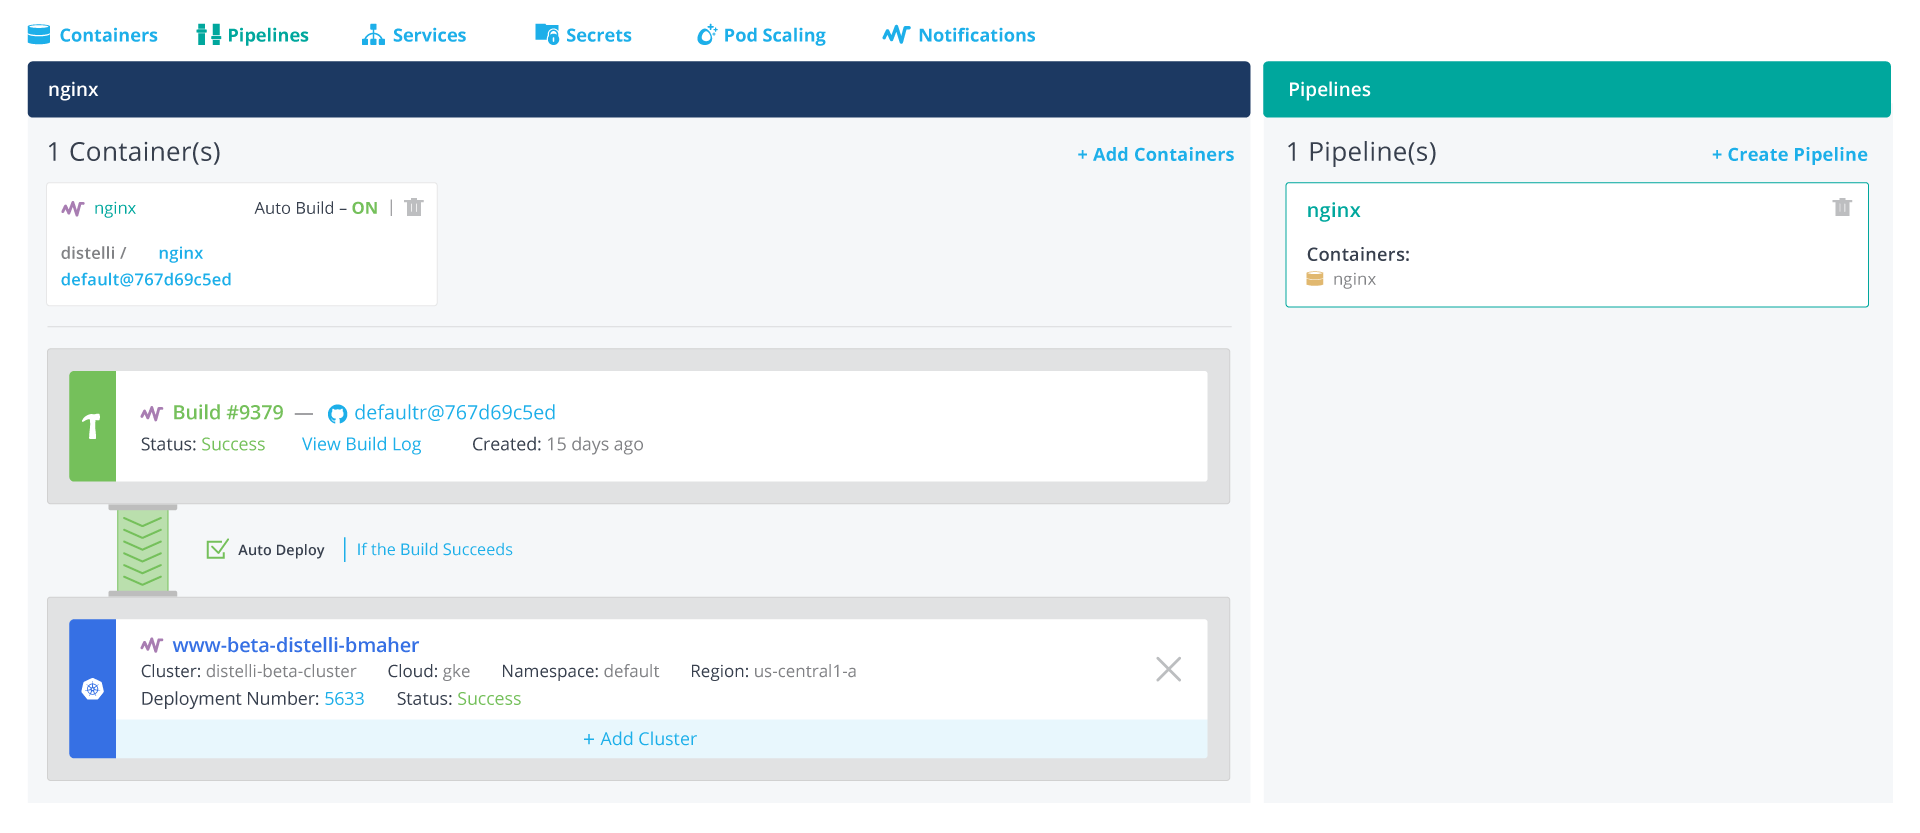Delete the nginx container using trash icon

click(414, 207)
